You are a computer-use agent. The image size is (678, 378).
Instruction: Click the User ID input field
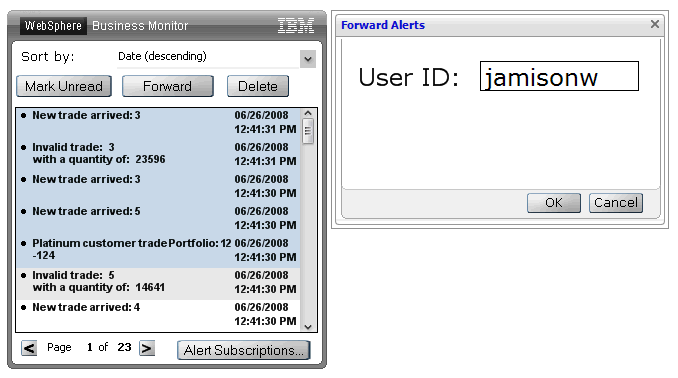coord(559,76)
